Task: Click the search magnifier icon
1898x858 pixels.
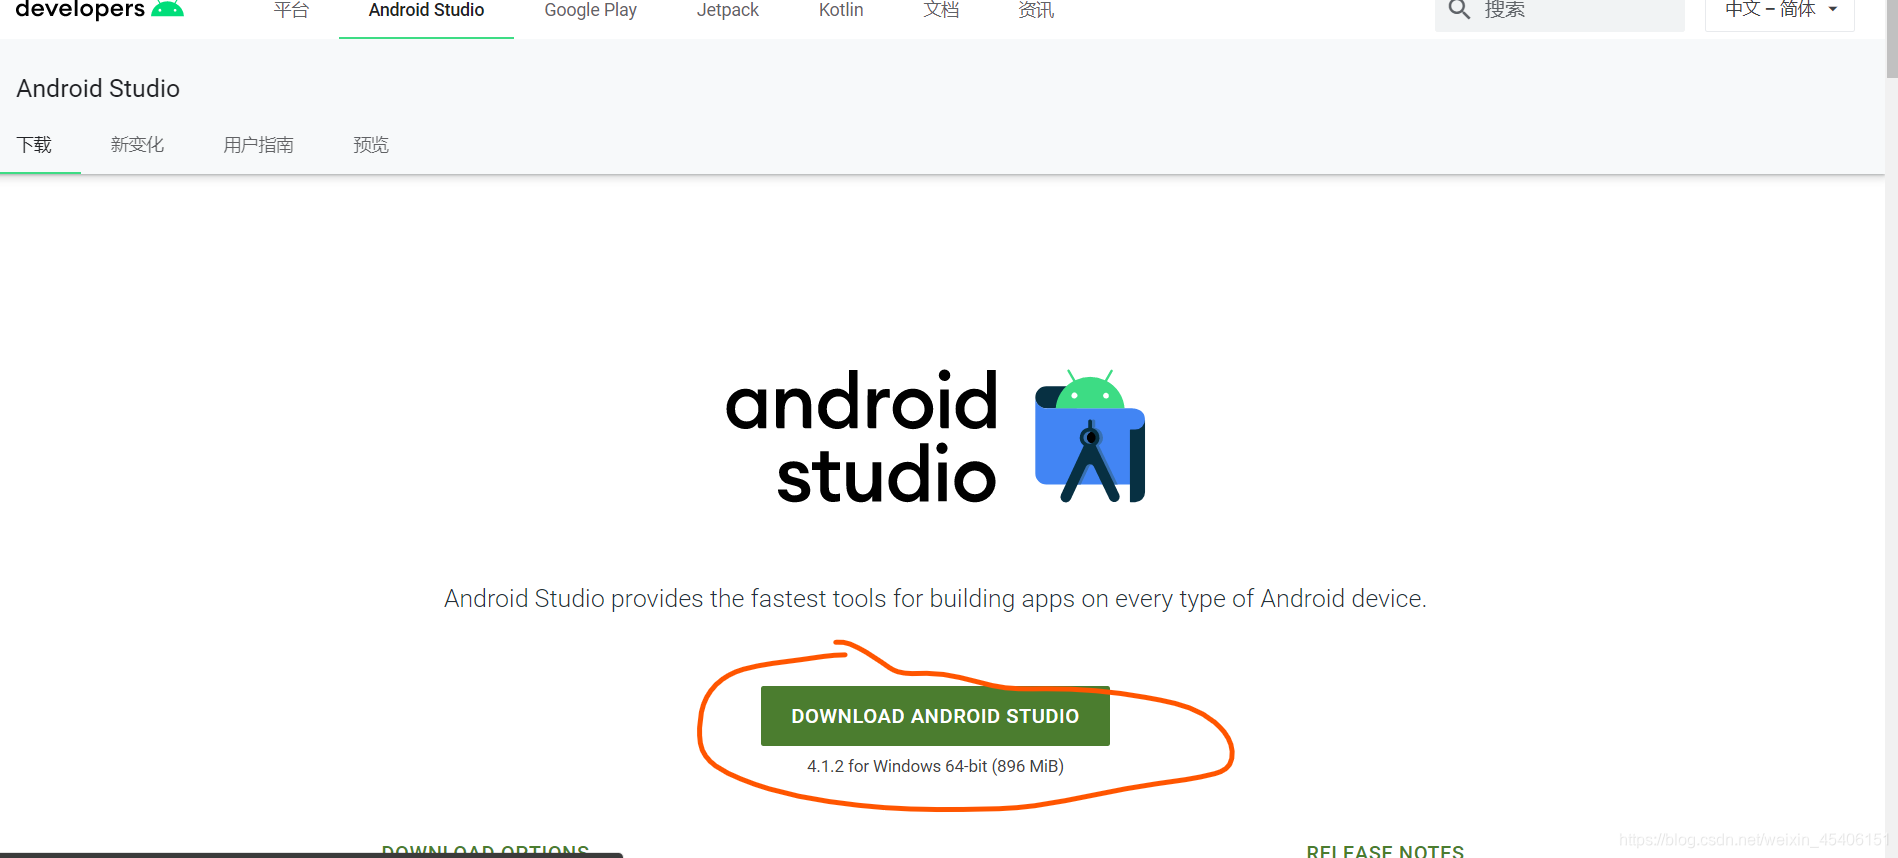Action: 1459,10
